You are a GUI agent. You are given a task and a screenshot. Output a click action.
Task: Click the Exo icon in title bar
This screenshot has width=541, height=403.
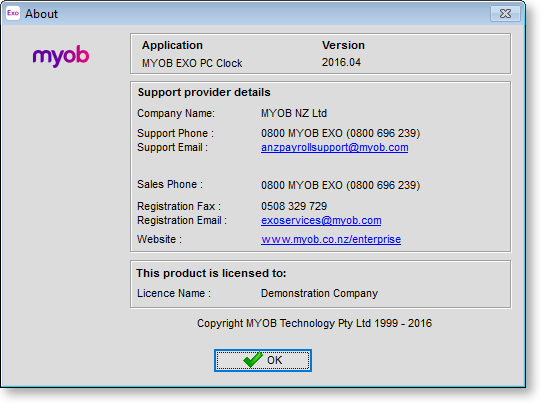click(x=13, y=13)
